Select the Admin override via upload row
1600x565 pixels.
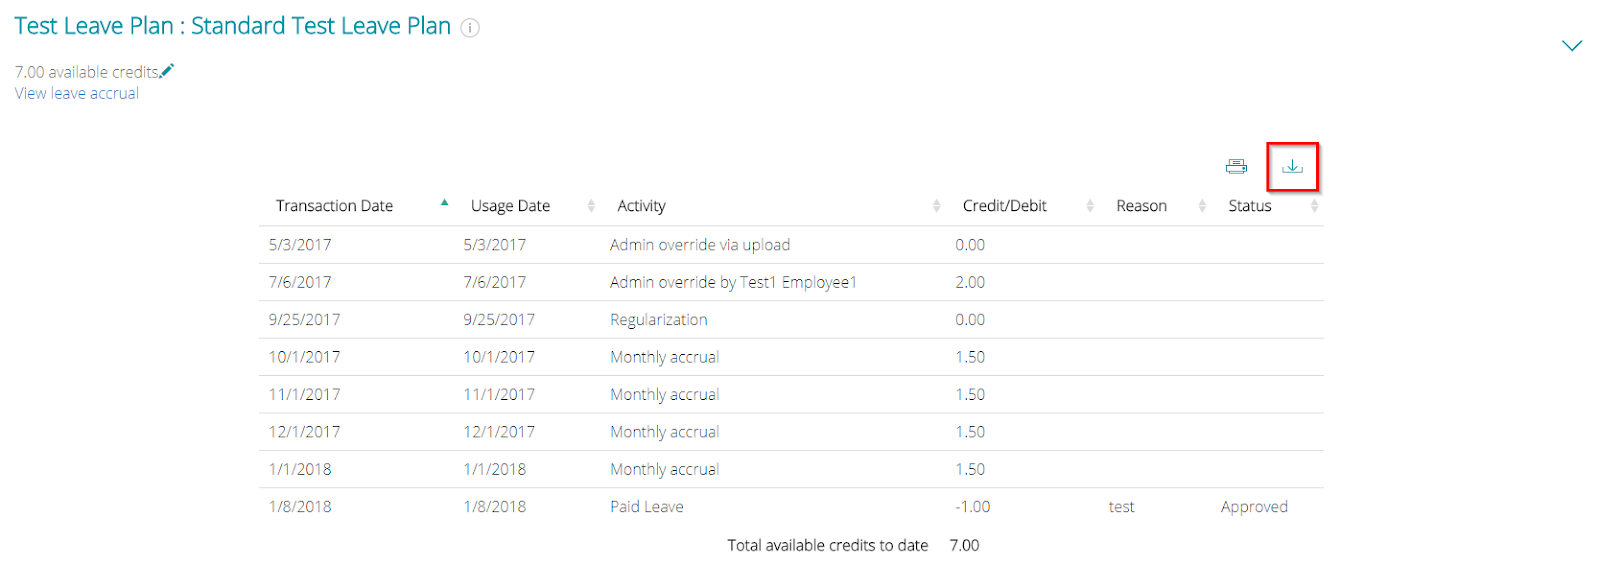(x=791, y=245)
